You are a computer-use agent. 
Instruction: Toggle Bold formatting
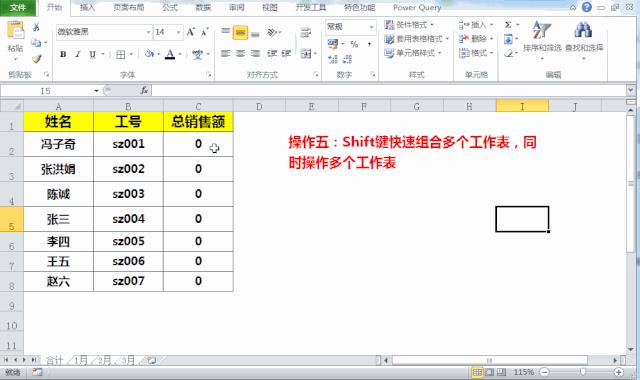click(63, 54)
